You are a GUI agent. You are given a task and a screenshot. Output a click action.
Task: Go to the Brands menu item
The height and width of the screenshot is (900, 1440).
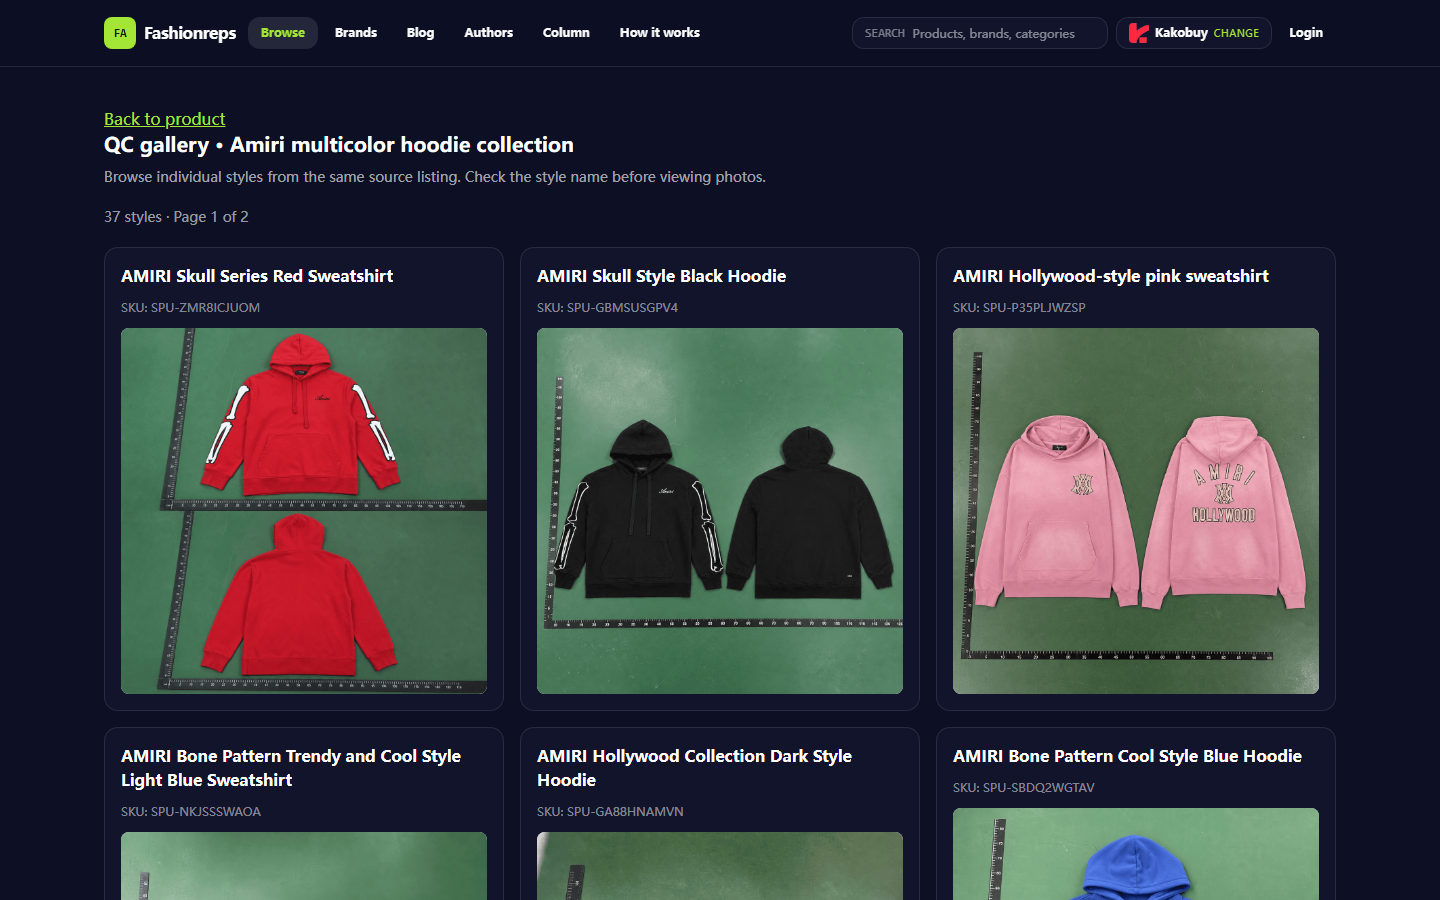coord(356,33)
